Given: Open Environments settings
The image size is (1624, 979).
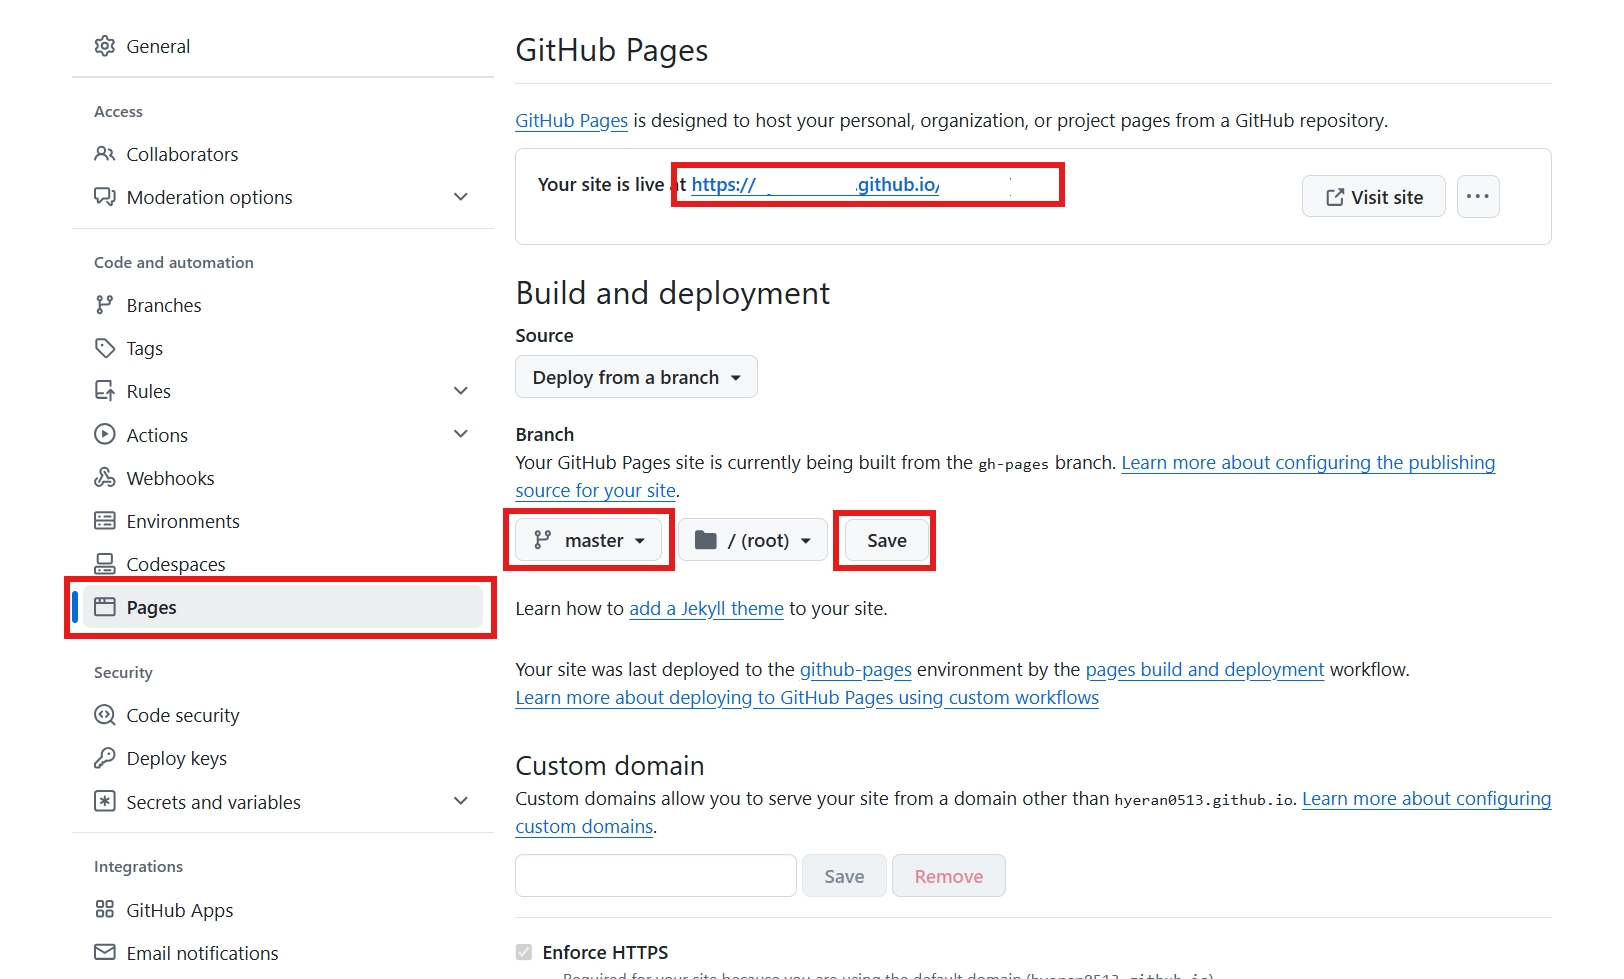Looking at the screenshot, I should click(x=283, y=521).
